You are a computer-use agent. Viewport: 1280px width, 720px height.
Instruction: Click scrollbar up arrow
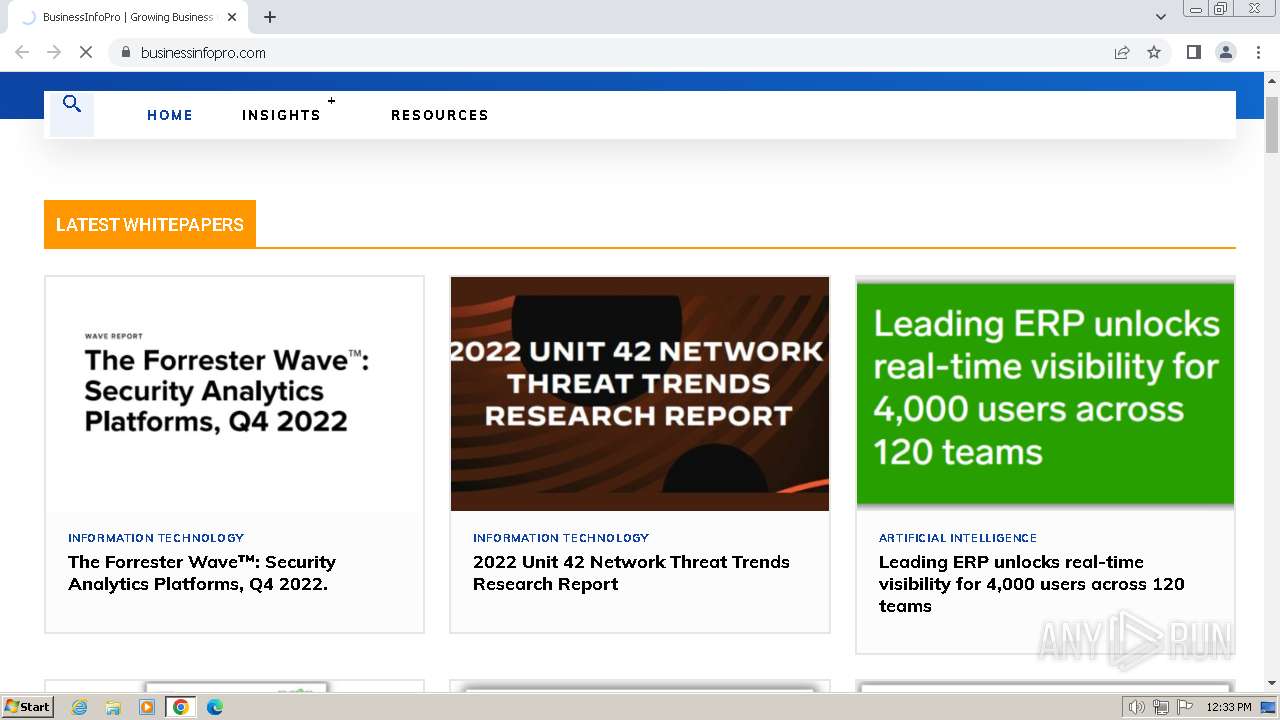(1272, 80)
